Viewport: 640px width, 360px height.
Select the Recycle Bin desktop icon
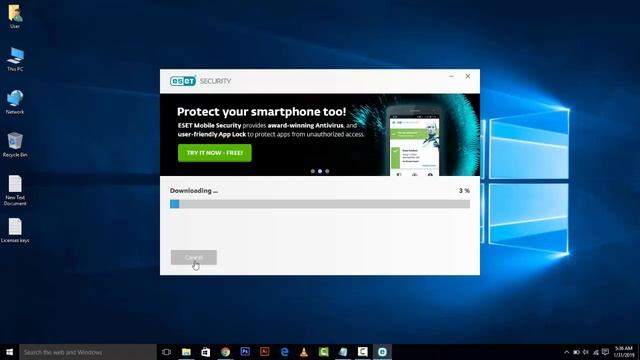[15, 145]
